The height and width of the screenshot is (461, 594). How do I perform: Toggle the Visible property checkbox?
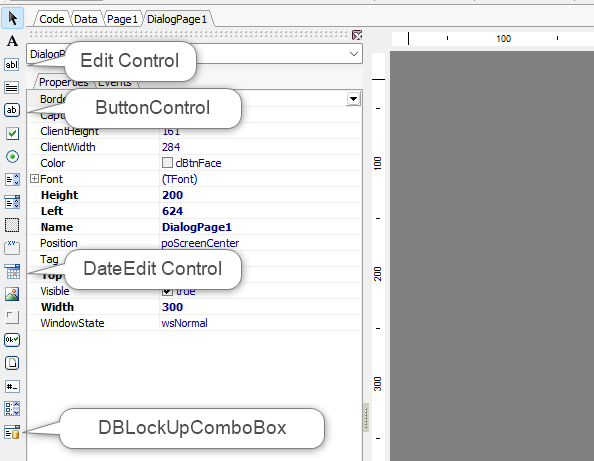(x=167, y=291)
